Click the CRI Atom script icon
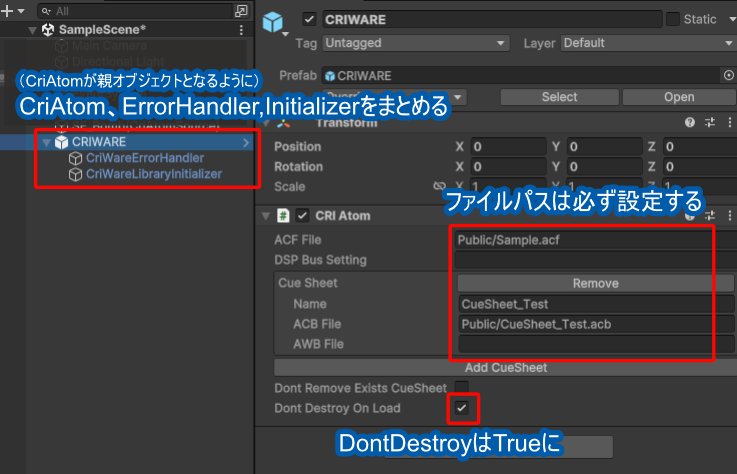The width and height of the screenshot is (737, 474). pos(283,216)
